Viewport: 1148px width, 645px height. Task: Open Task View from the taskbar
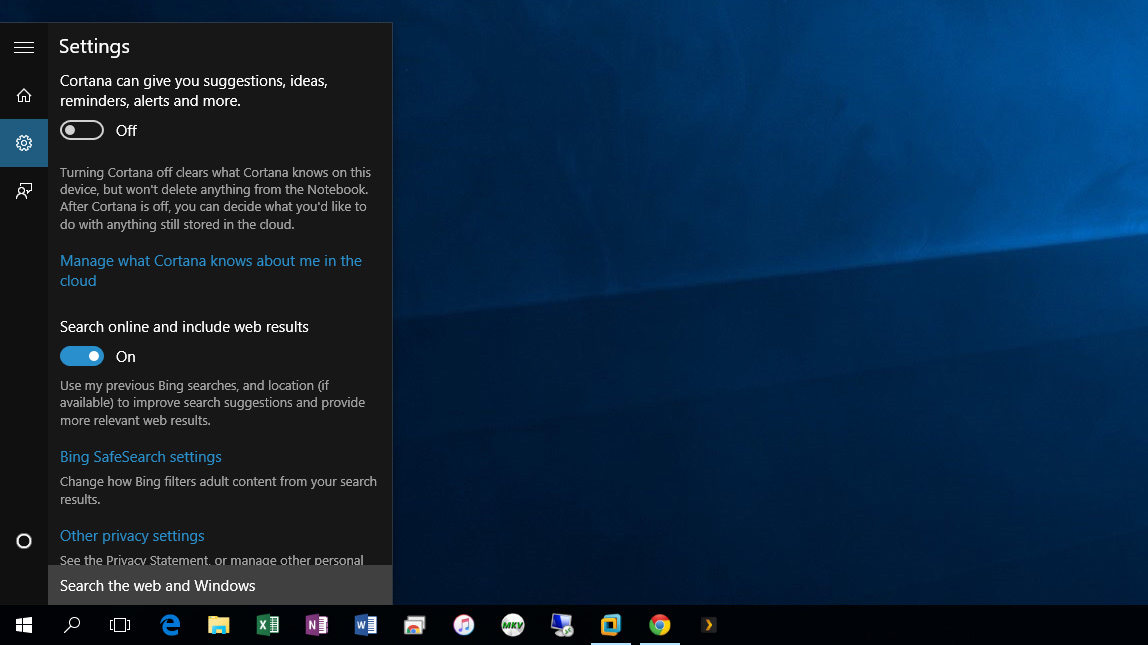click(119, 624)
